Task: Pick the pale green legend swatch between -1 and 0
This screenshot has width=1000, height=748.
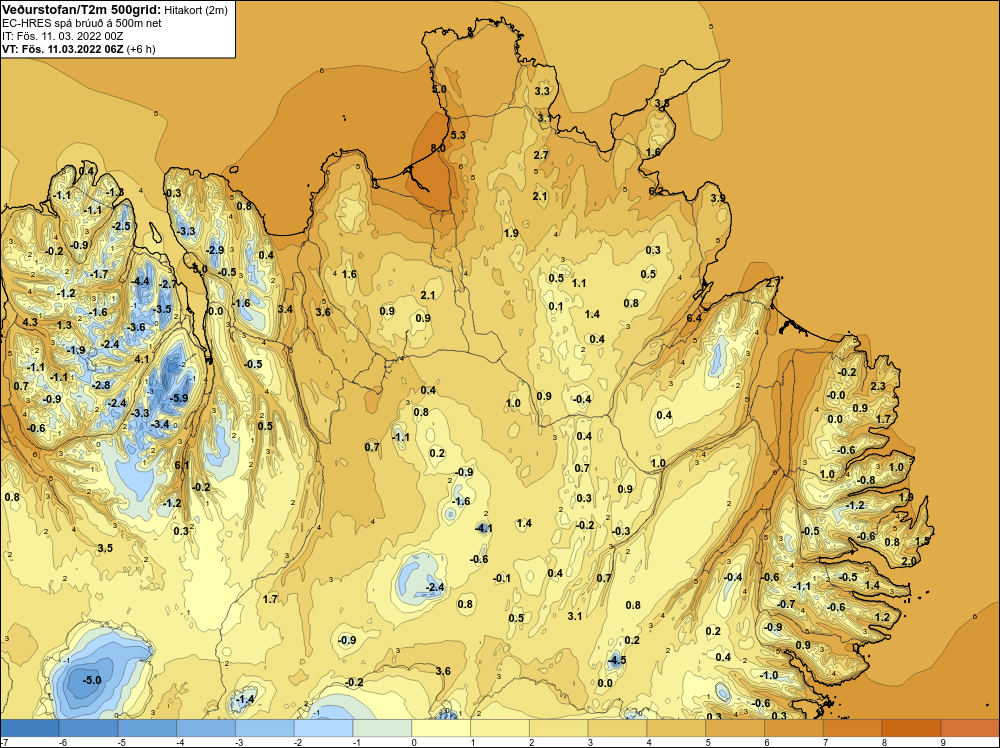Action: point(383,728)
